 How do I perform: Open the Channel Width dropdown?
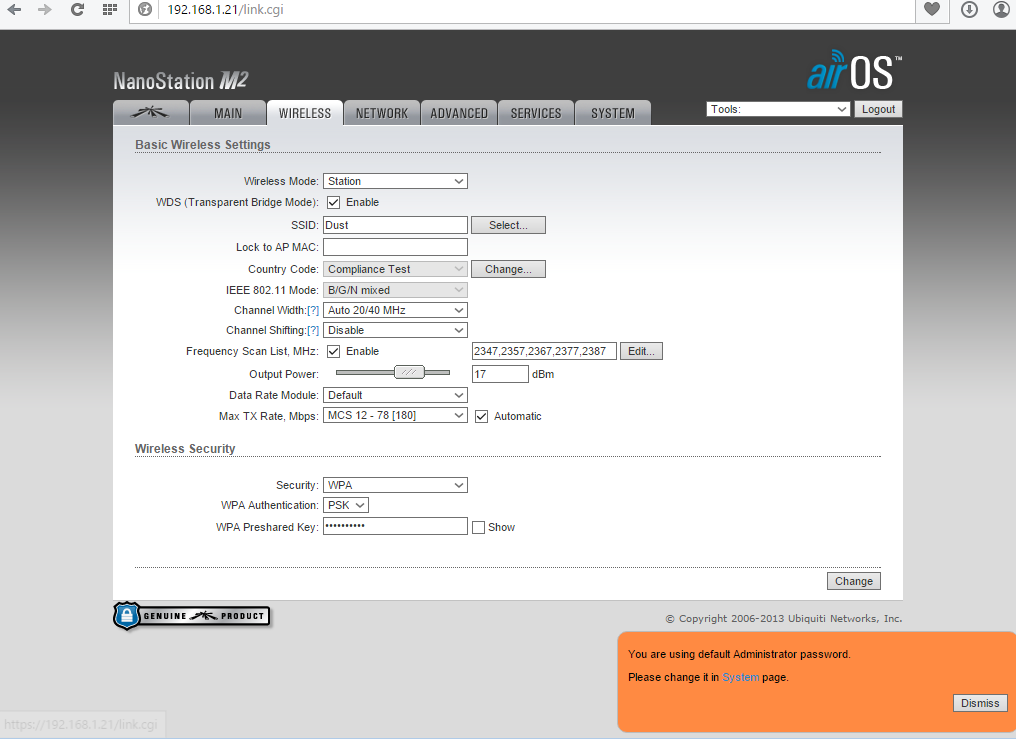(x=395, y=310)
